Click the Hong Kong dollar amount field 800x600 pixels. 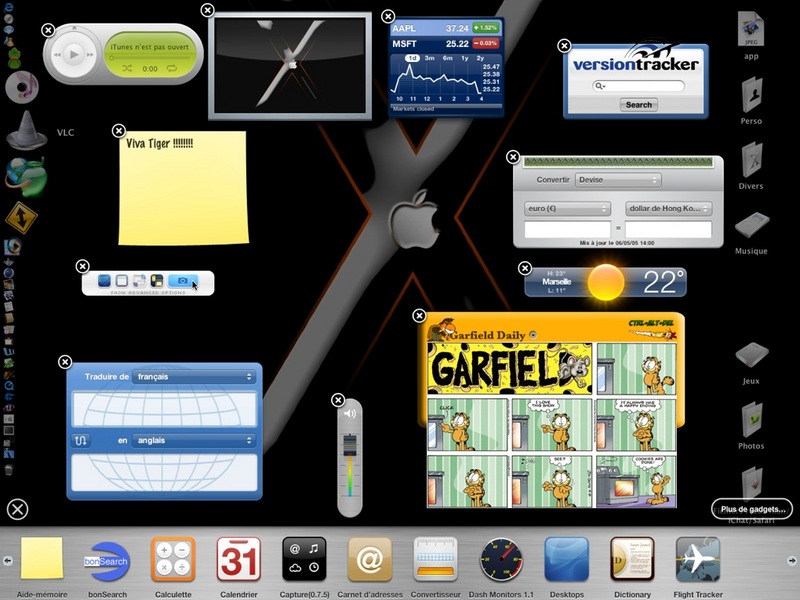tap(668, 229)
